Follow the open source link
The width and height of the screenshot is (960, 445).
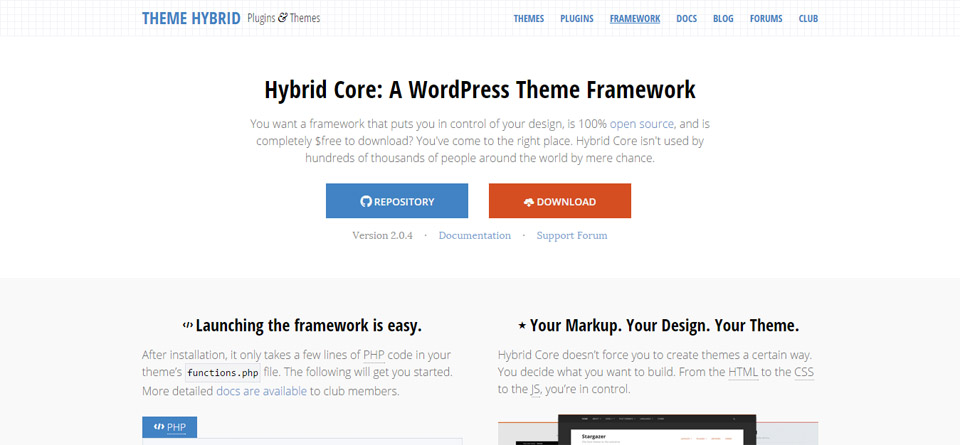tap(642, 124)
